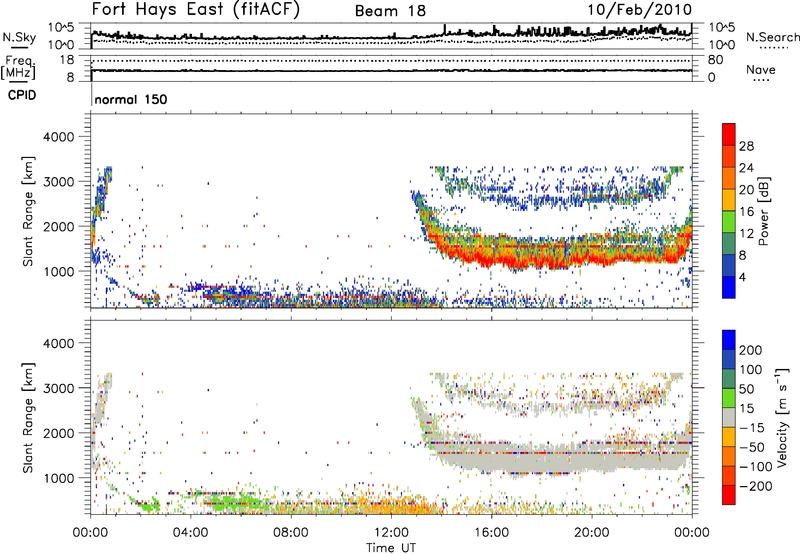Click the '4' power colorbar tick
Viewport: 800px width, 554px height.
742,278
